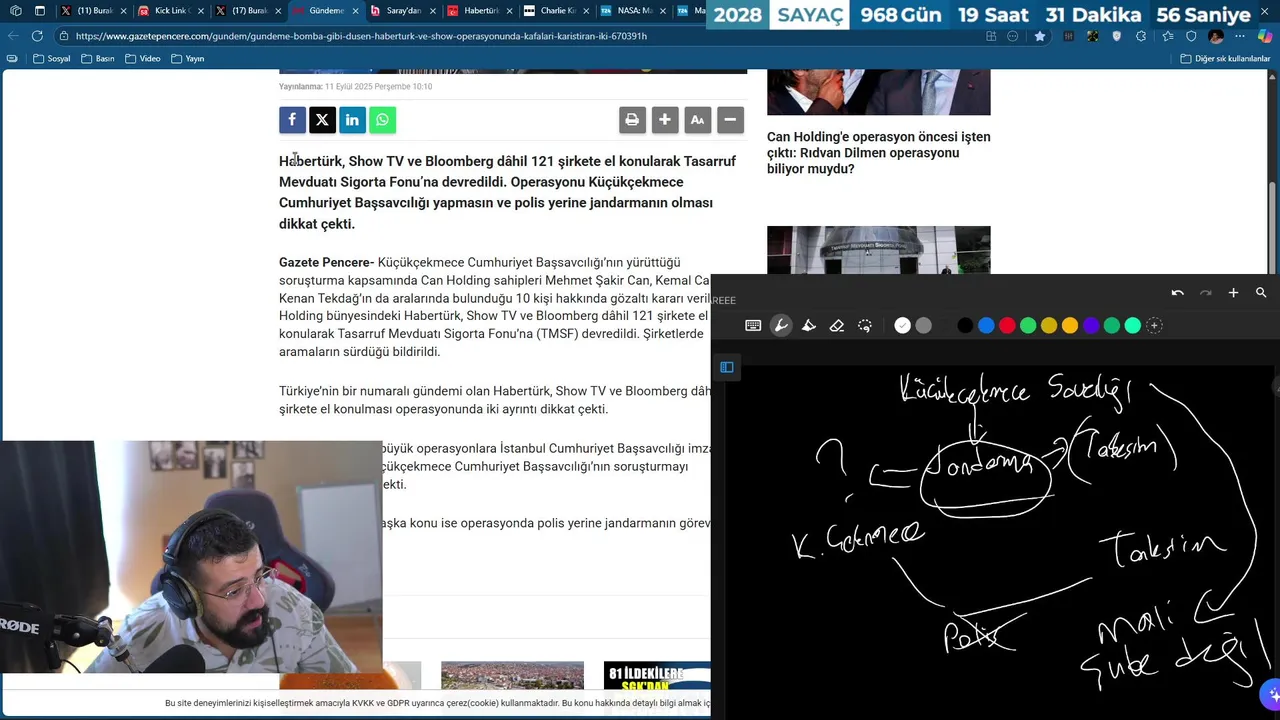Screen dimensions: 1280x720
Task: Click the floating sparkle button at whiteboard corner
Action: tap(1271, 693)
